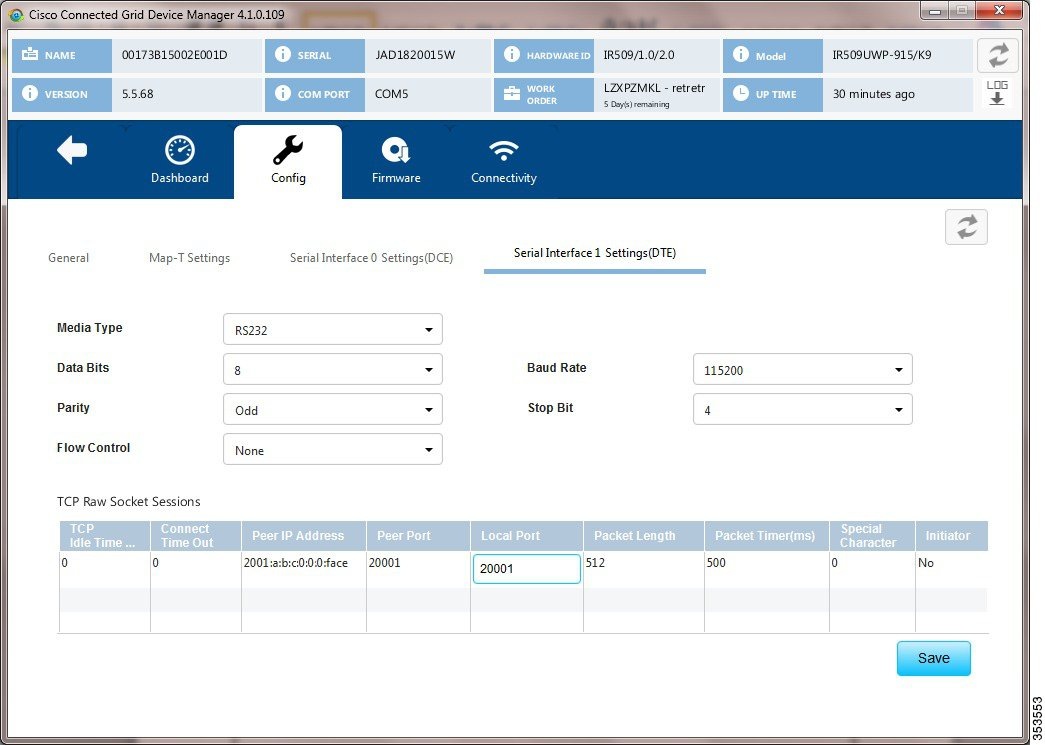Viewport: 1045px width, 745px height.
Task: Click the Cisco app icon in title bar
Action: (17, 14)
